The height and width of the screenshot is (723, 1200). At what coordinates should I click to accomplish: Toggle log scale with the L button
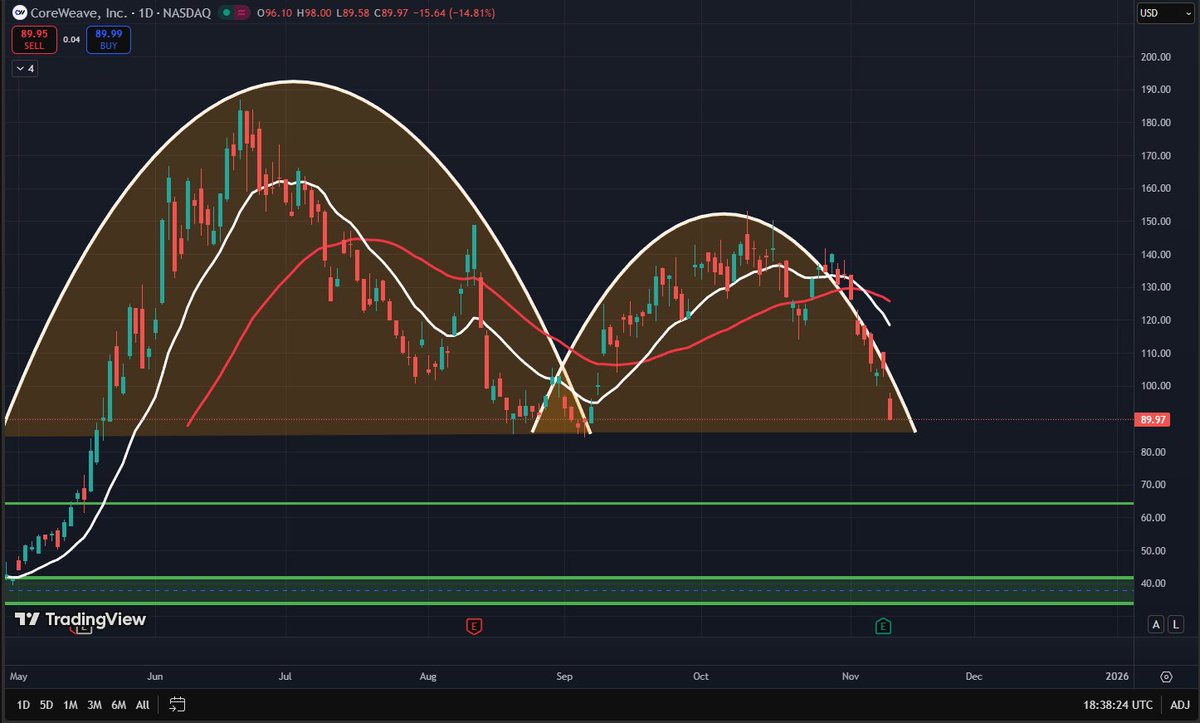[1176, 624]
